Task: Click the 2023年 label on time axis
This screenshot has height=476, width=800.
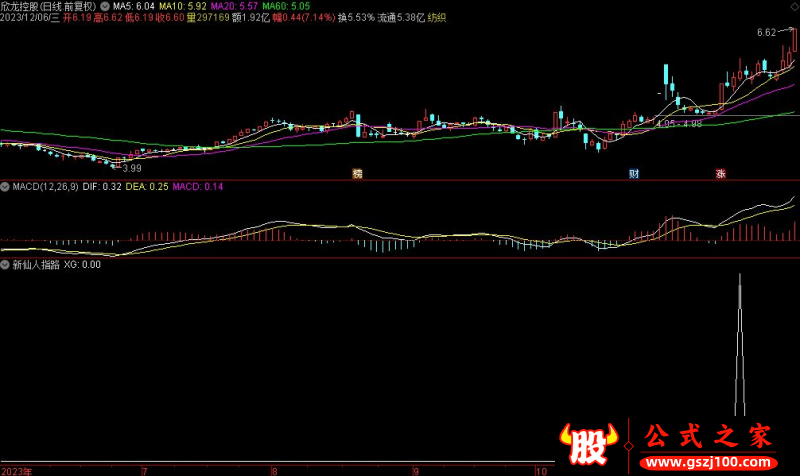Action: click(x=16, y=471)
